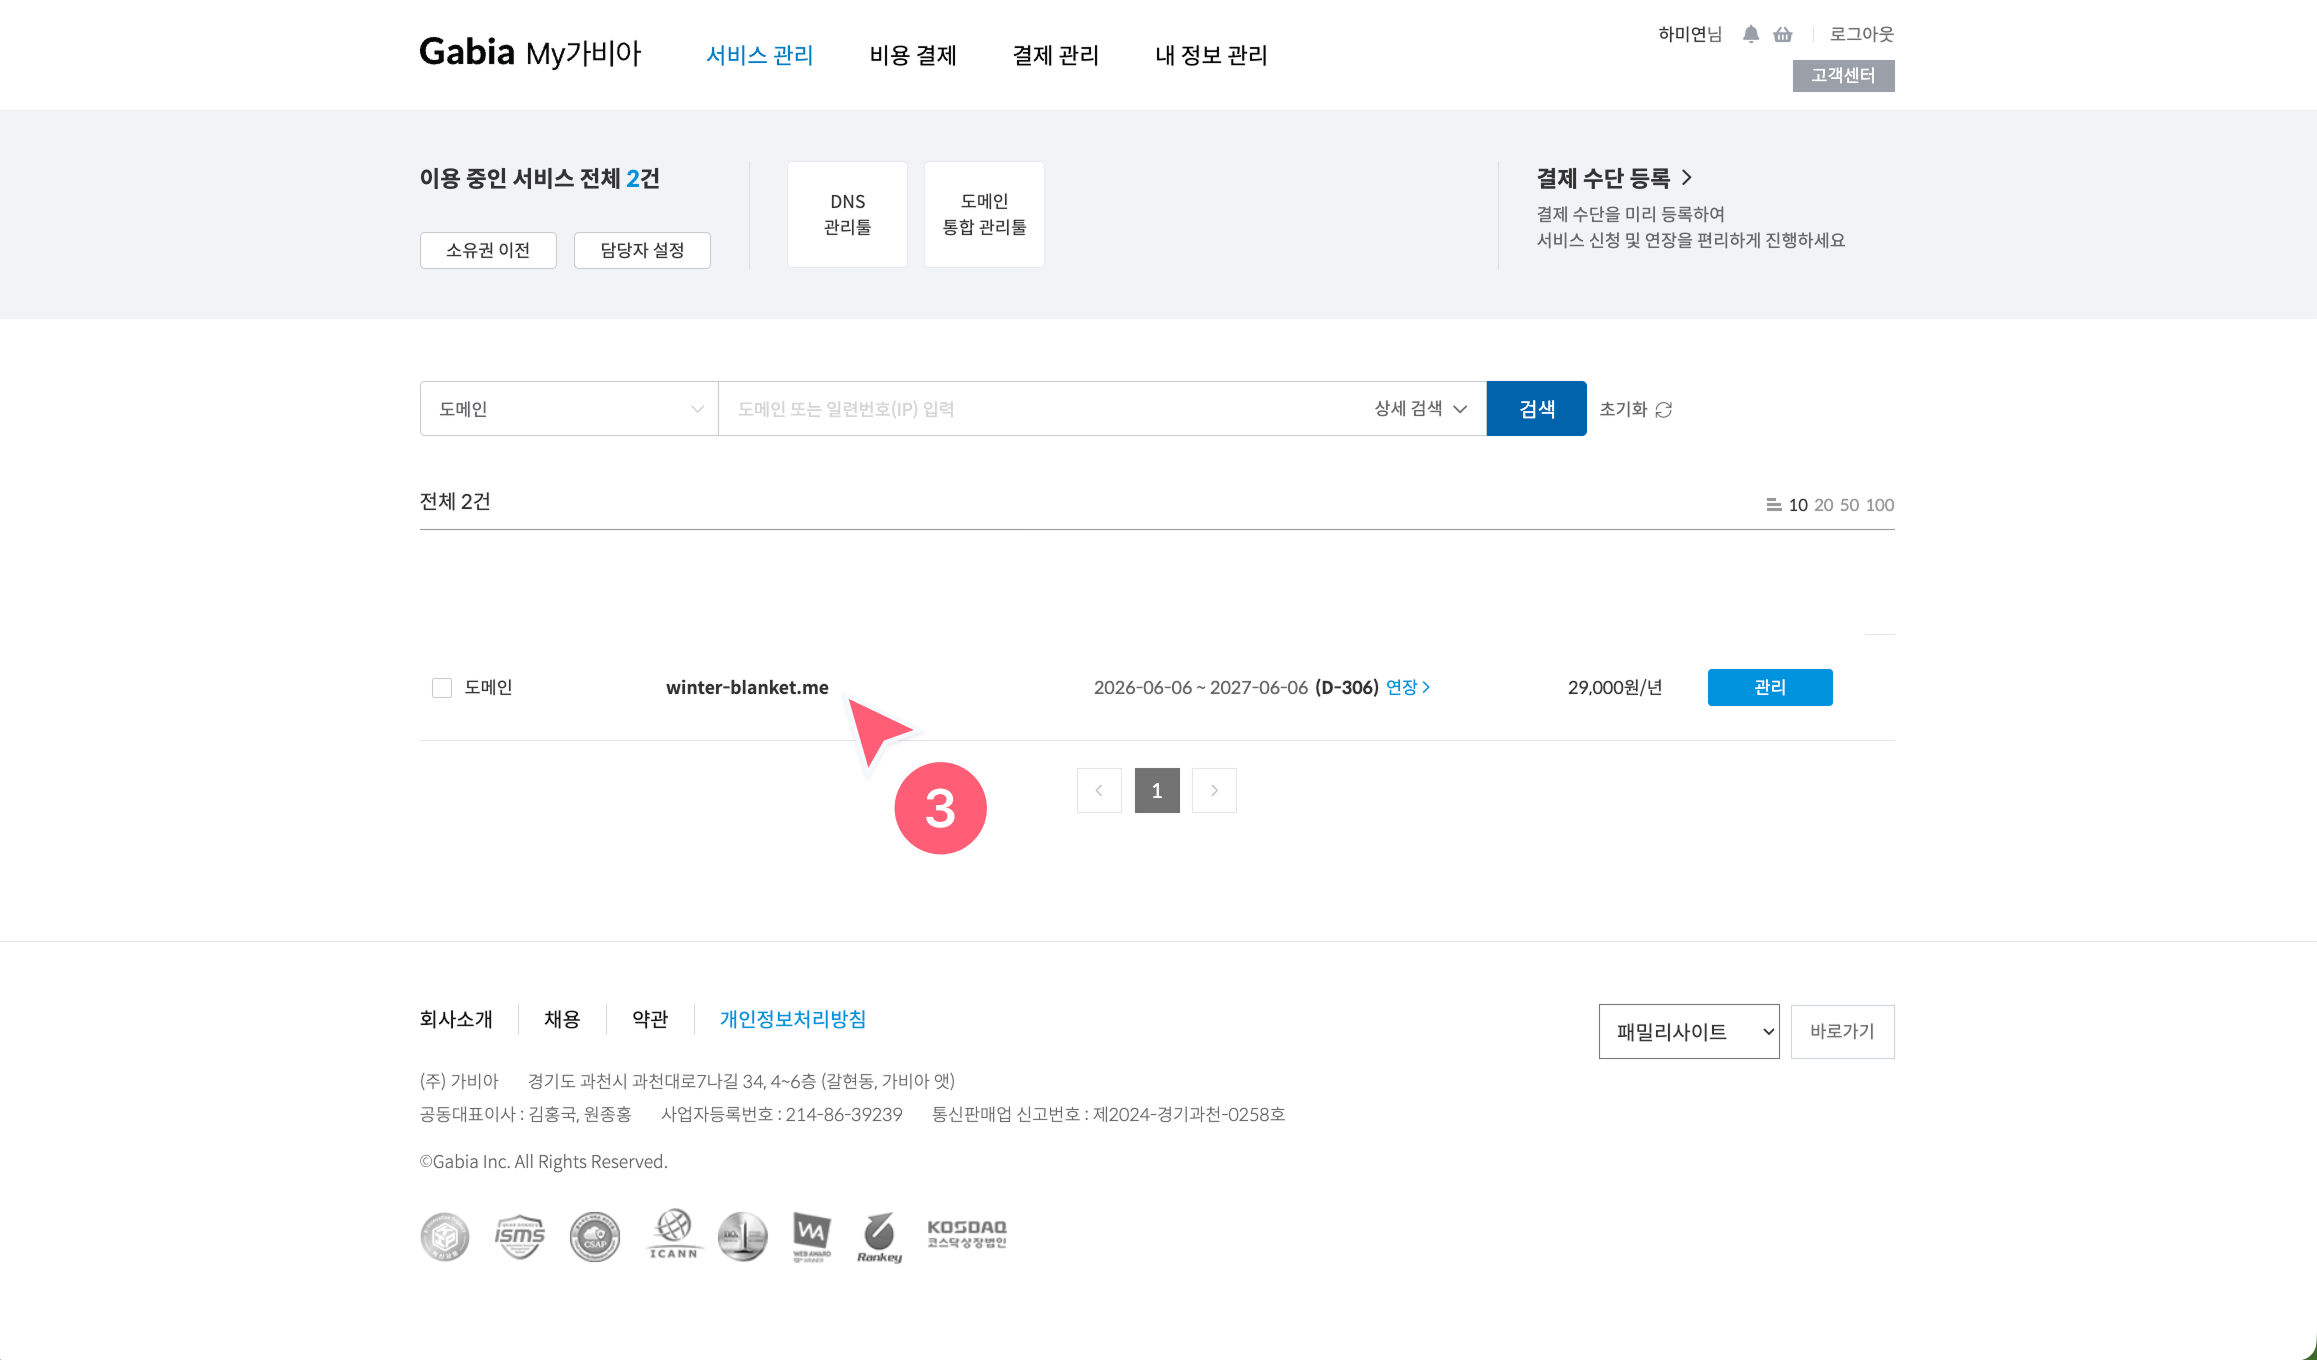
Task: Click the 소유권 이전 button
Action: coord(488,250)
